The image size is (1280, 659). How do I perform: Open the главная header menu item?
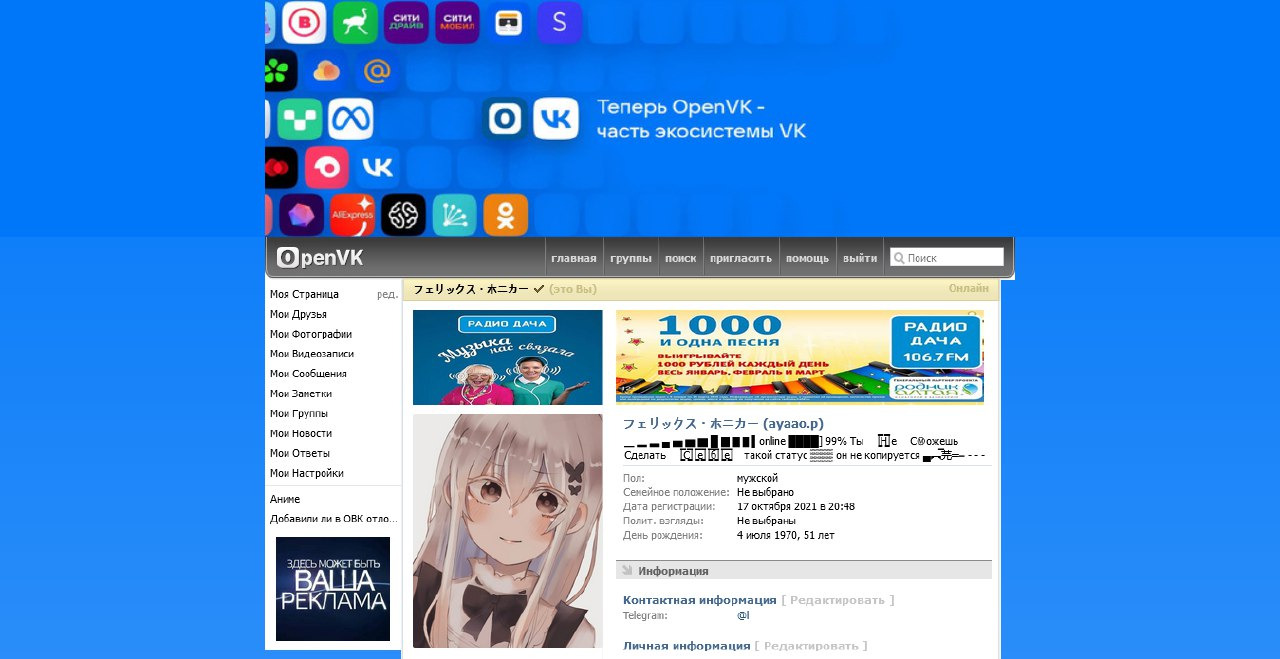(x=574, y=258)
